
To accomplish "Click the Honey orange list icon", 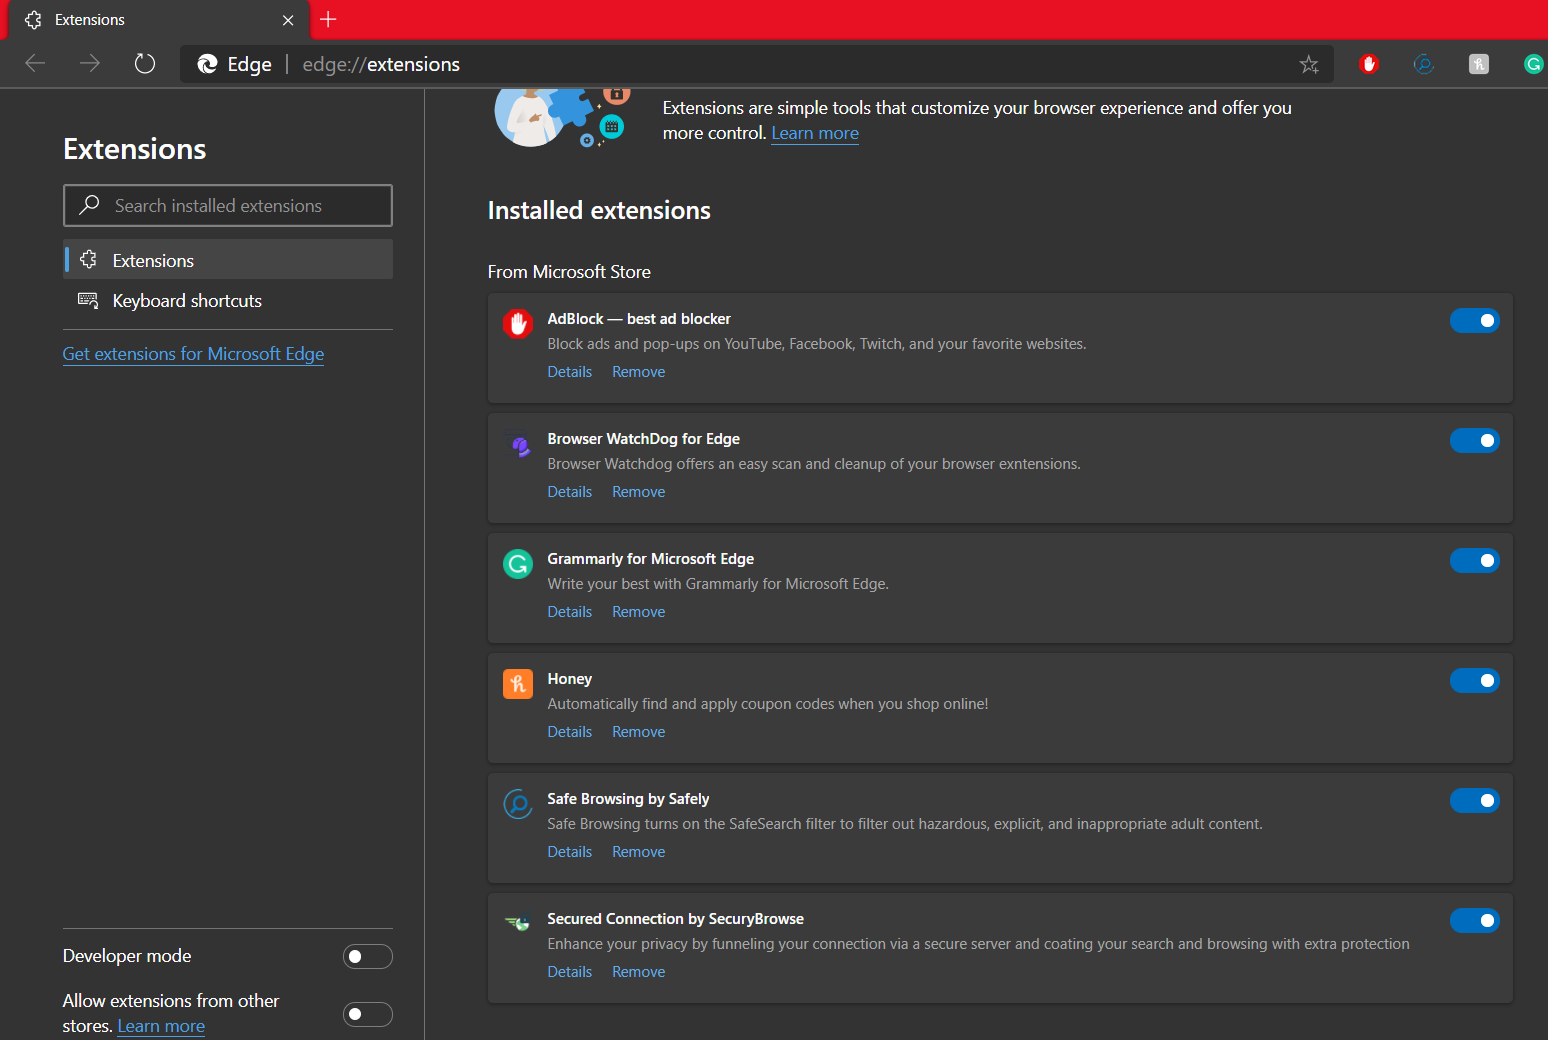I will click(518, 684).
